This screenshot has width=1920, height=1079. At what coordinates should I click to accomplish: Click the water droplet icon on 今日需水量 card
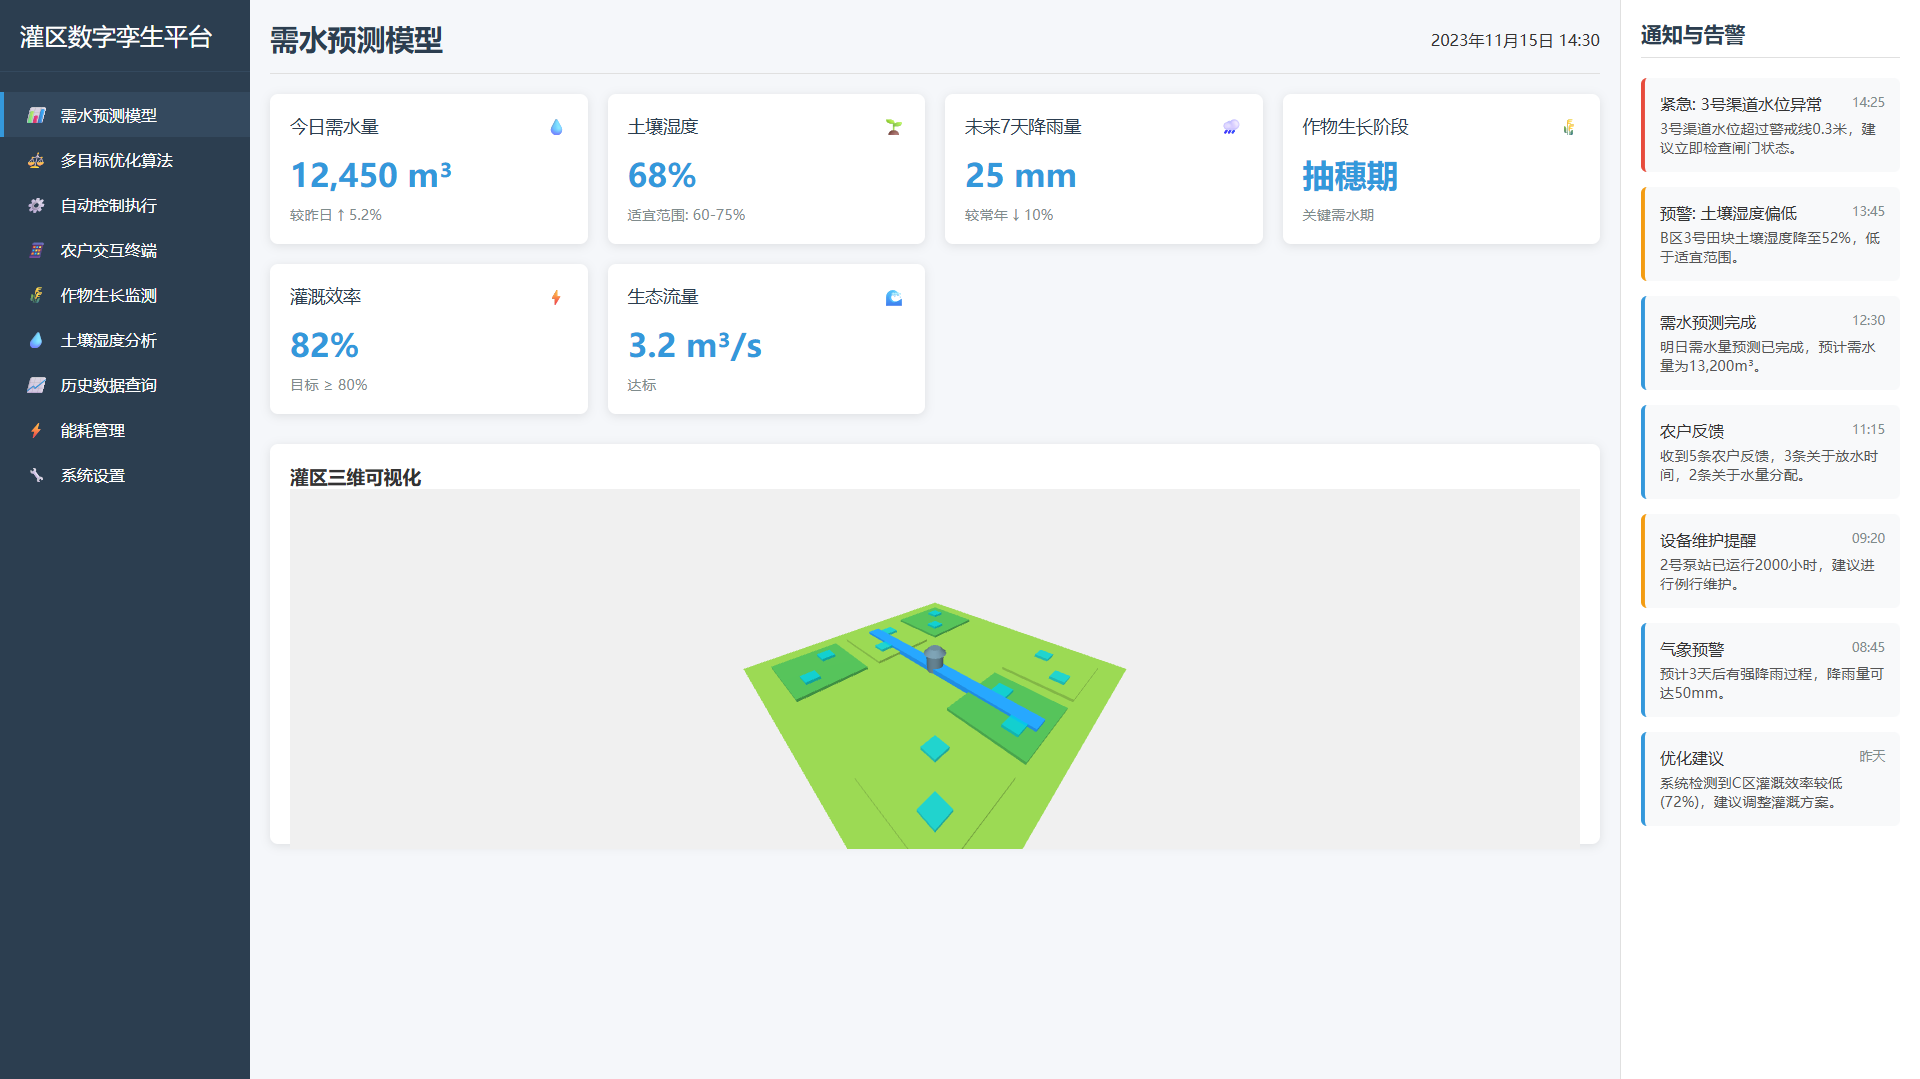pos(556,127)
